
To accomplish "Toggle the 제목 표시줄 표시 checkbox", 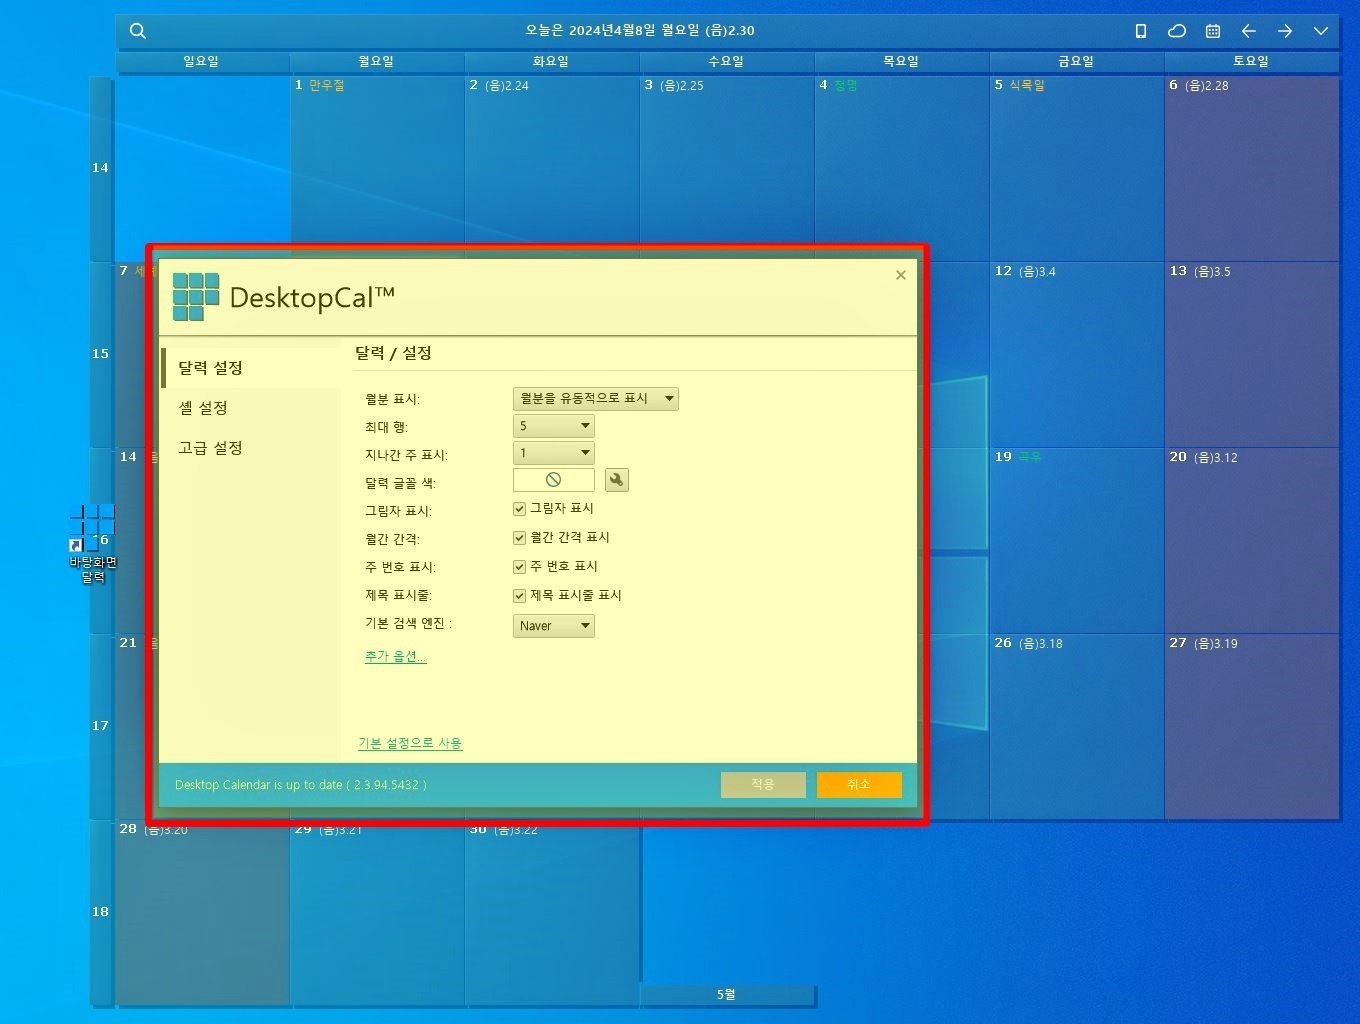I will point(519,596).
